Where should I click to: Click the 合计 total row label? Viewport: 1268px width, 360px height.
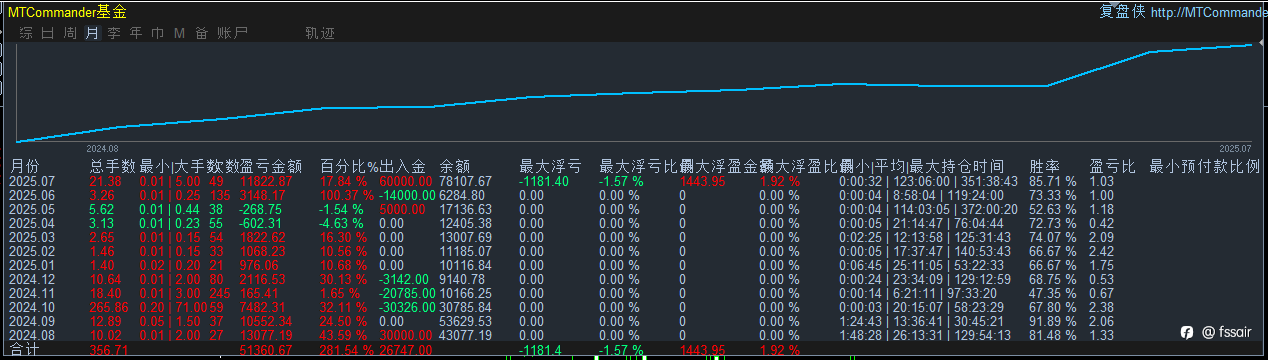(x=25, y=351)
